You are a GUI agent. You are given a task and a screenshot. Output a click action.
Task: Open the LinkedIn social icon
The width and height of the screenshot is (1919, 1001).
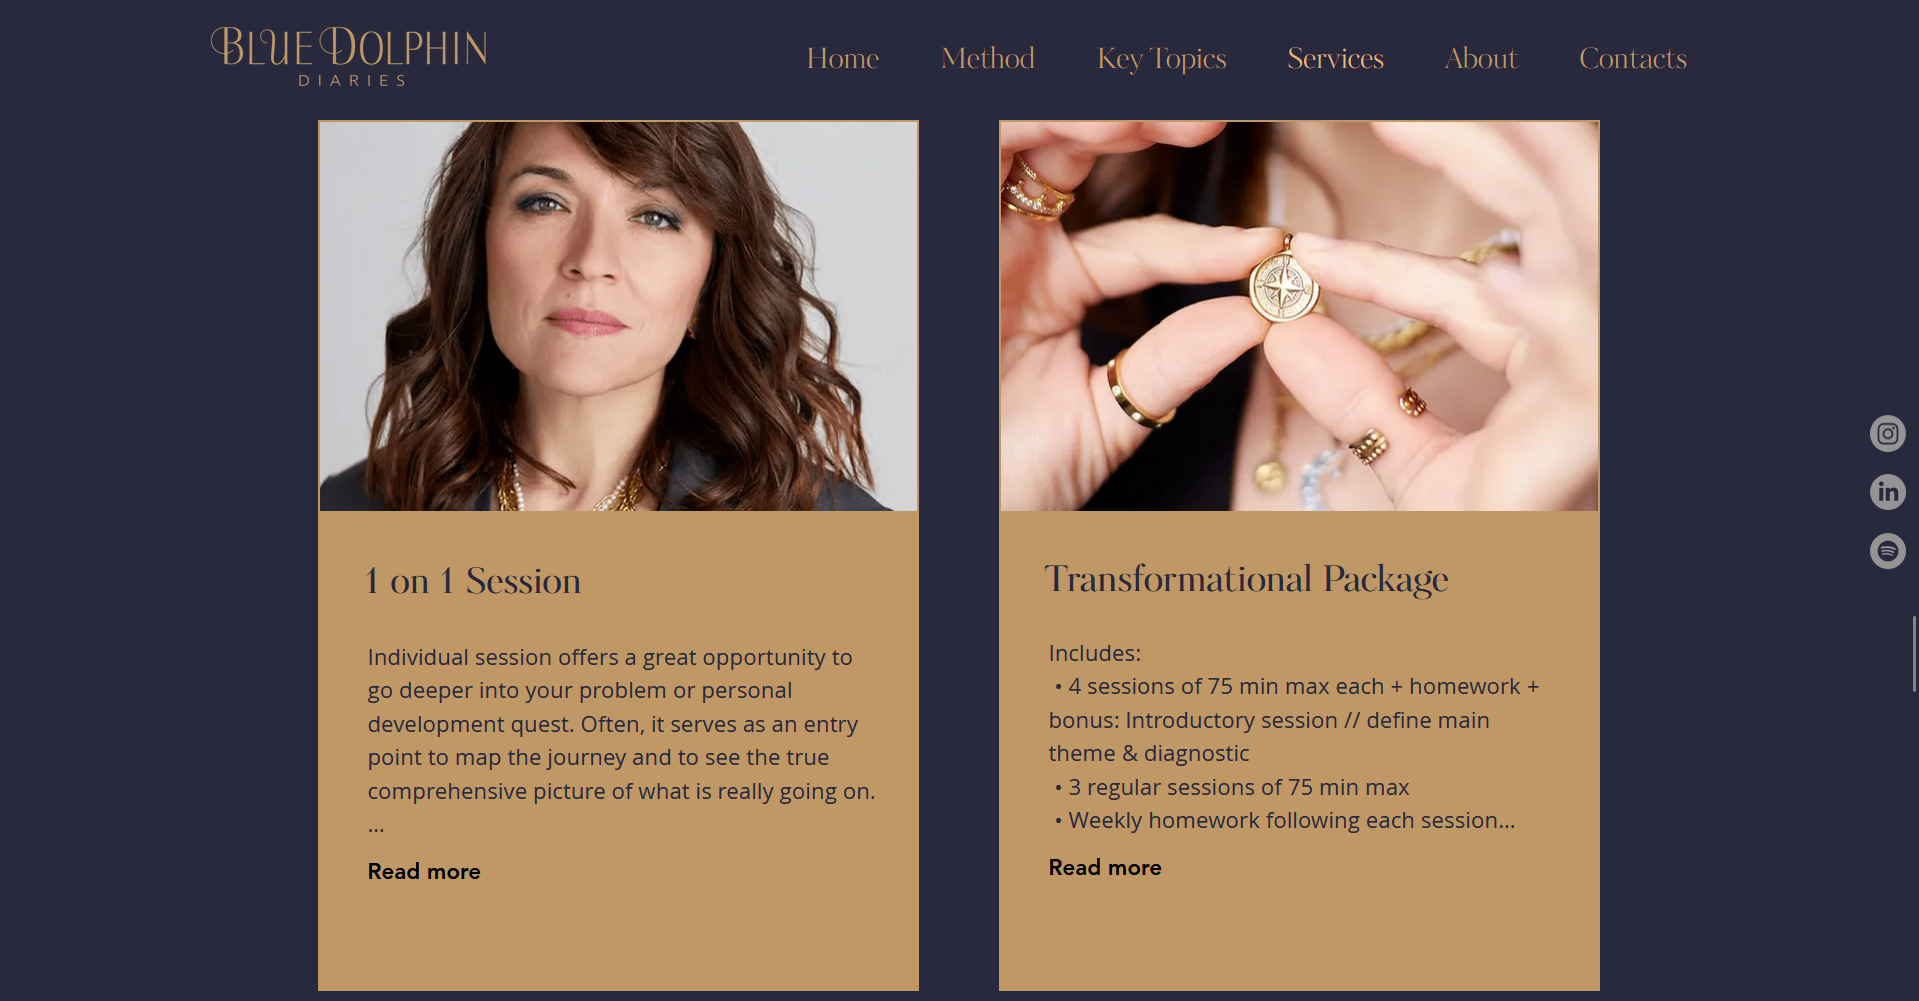tap(1887, 492)
